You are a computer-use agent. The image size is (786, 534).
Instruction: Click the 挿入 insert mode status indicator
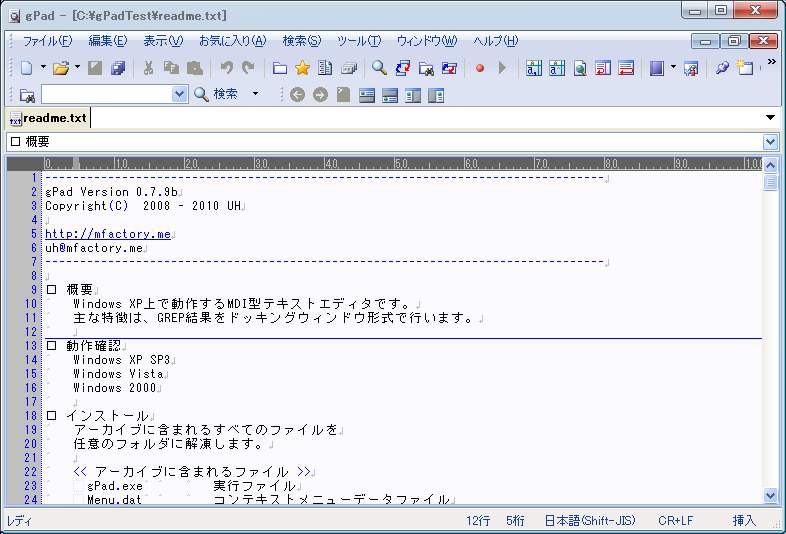(x=745, y=521)
